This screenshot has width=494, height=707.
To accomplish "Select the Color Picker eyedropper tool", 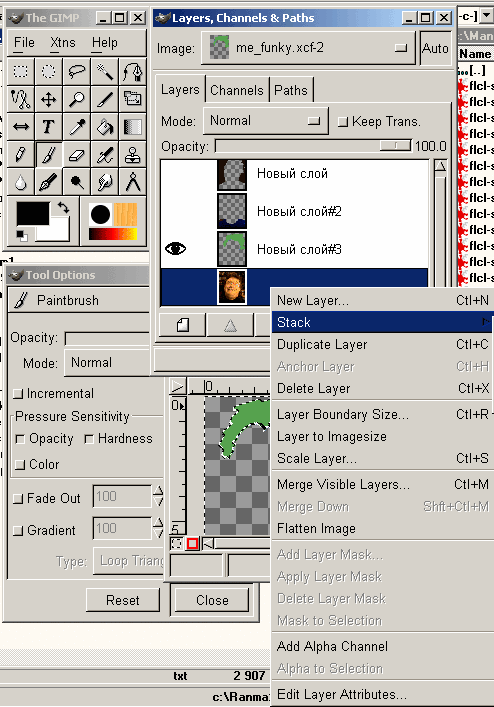I will (76, 127).
